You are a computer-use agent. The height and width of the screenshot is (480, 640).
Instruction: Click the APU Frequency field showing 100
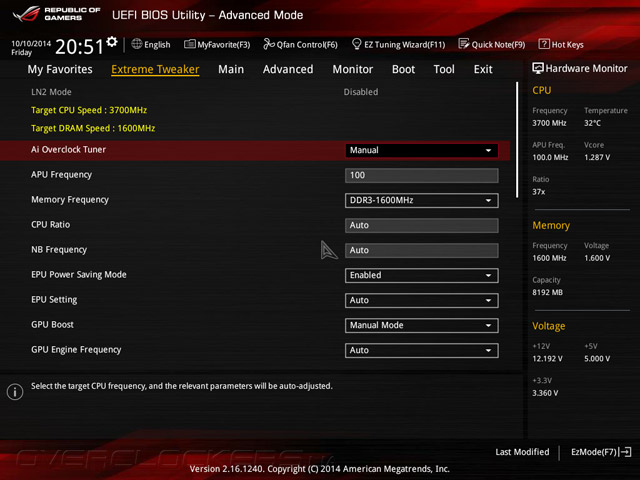(x=422, y=176)
